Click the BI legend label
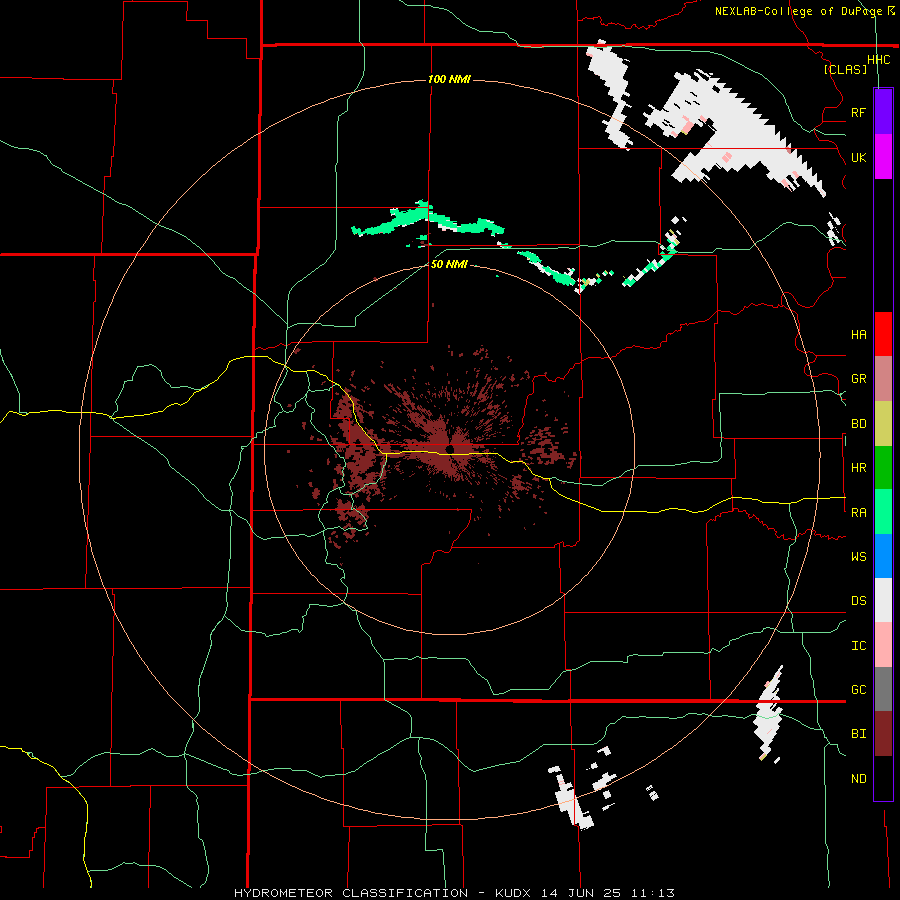 (x=858, y=734)
